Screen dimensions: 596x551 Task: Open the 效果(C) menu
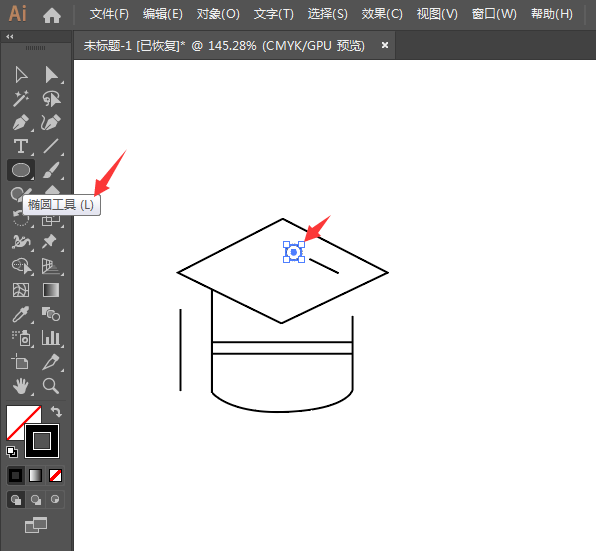tap(382, 14)
